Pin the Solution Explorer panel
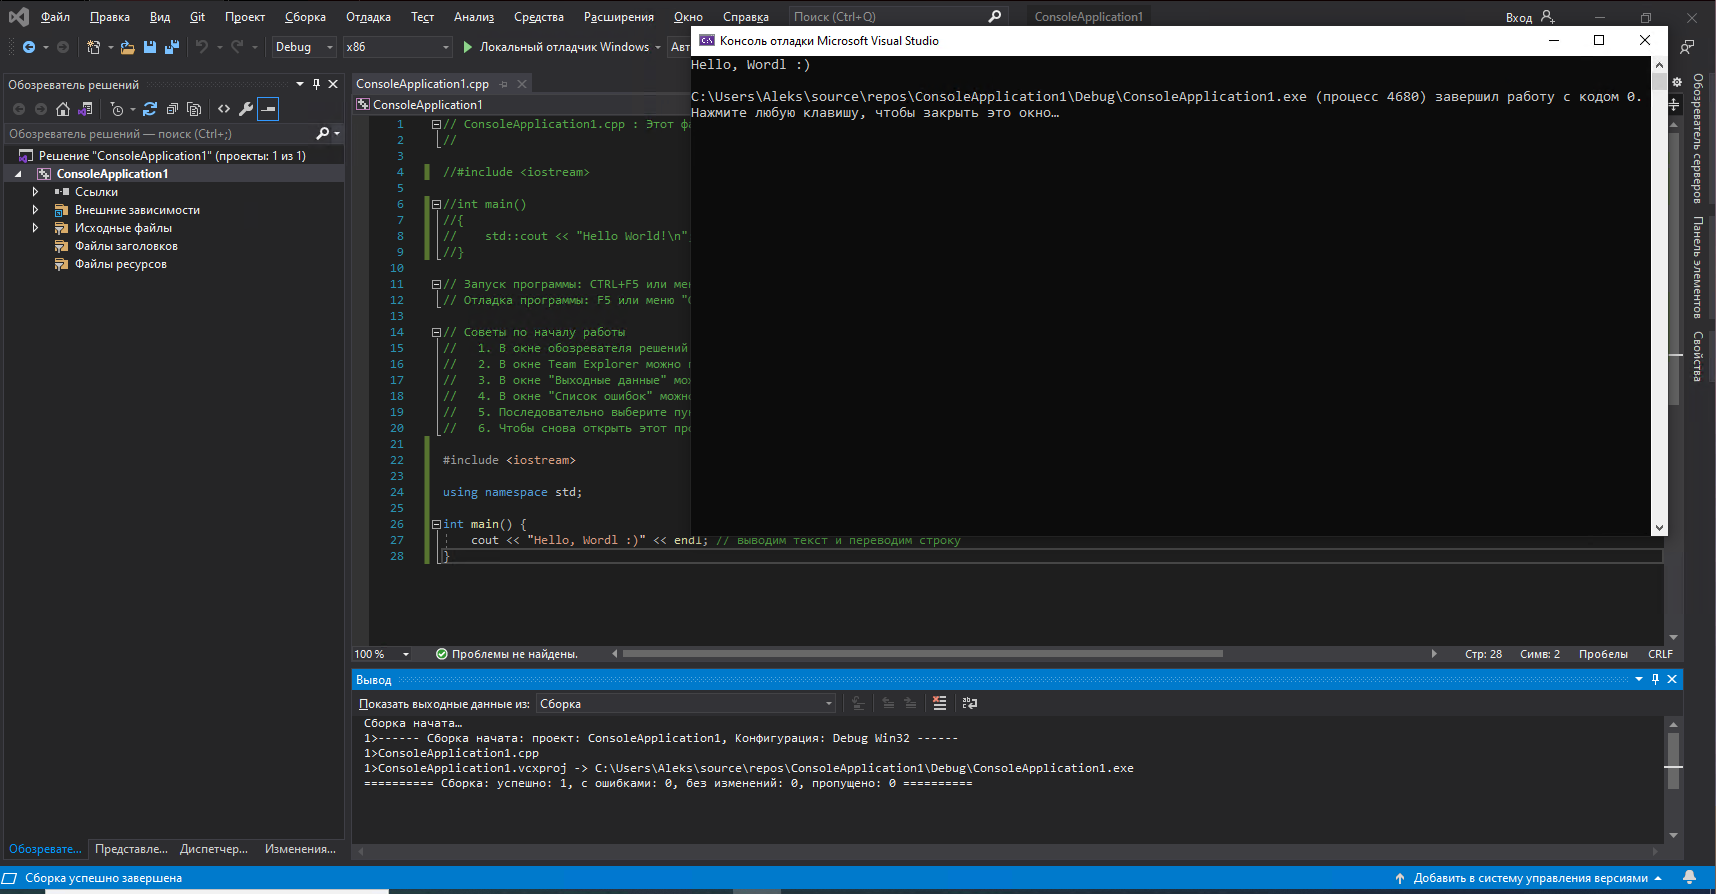 click(316, 84)
